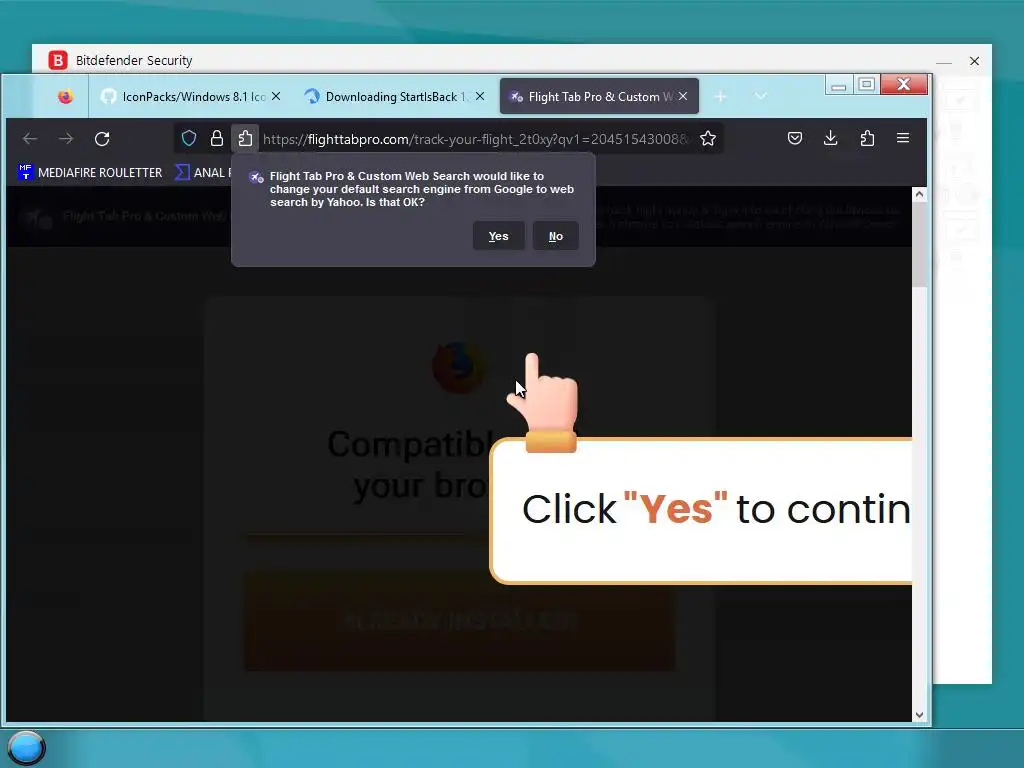View site security padlock info
Screen dimensions: 1024x768
217,138
